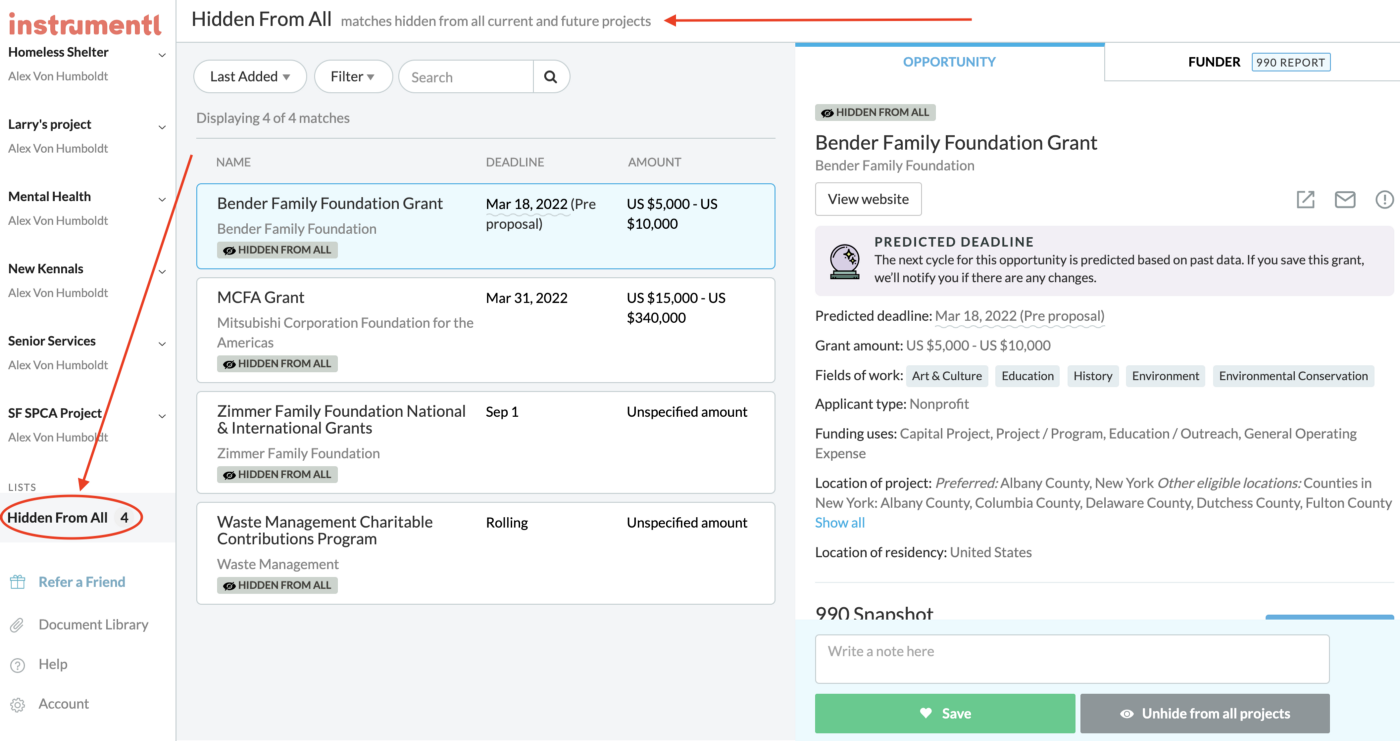Click the Write a note here box
1400x741 pixels.
pyautogui.click(x=1072, y=659)
